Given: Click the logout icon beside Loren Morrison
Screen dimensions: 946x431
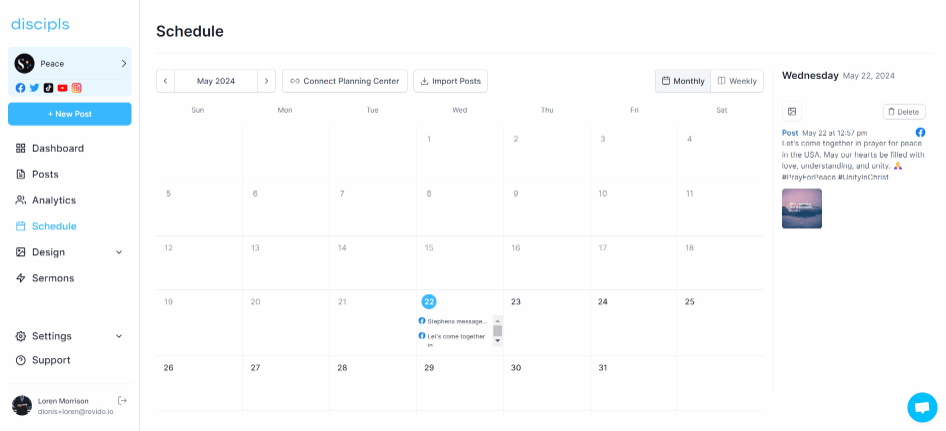Looking at the screenshot, I should 122,400.
